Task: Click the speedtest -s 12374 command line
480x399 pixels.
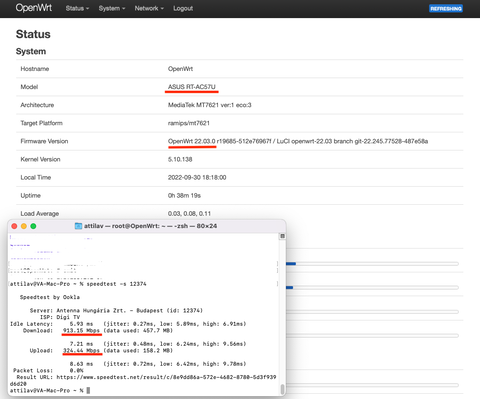Action: (x=78, y=284)
